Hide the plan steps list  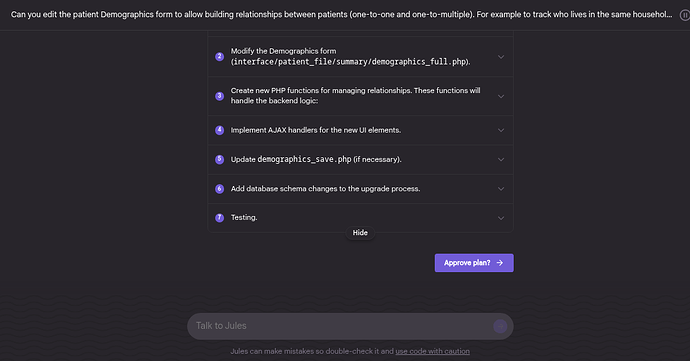[x=360, y=233]
